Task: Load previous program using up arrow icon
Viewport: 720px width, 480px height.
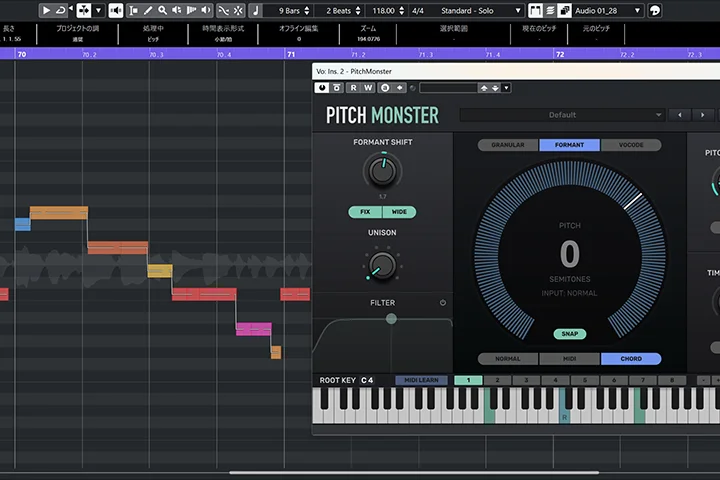Action: tap(484, 88)
